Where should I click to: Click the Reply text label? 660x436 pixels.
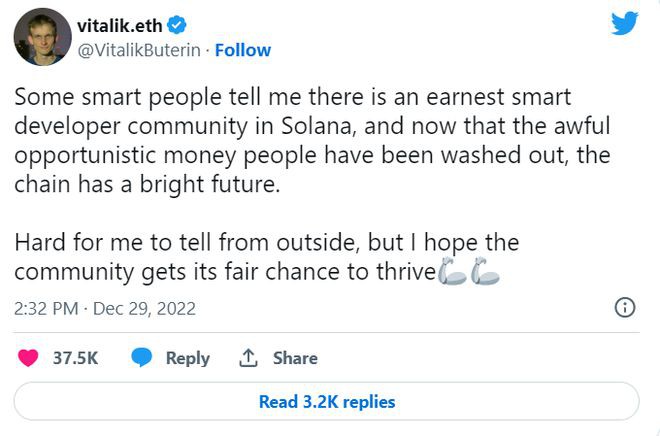(x=187, y=358)
